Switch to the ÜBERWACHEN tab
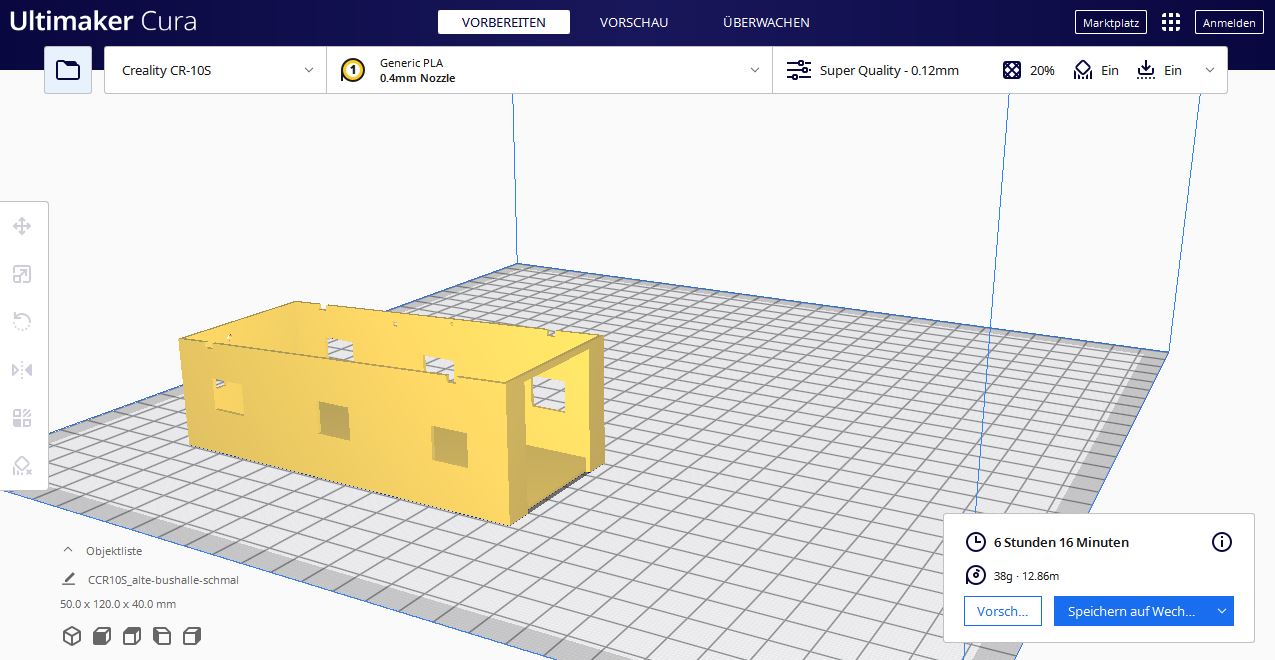1275x660 pixels. point(766,22)
